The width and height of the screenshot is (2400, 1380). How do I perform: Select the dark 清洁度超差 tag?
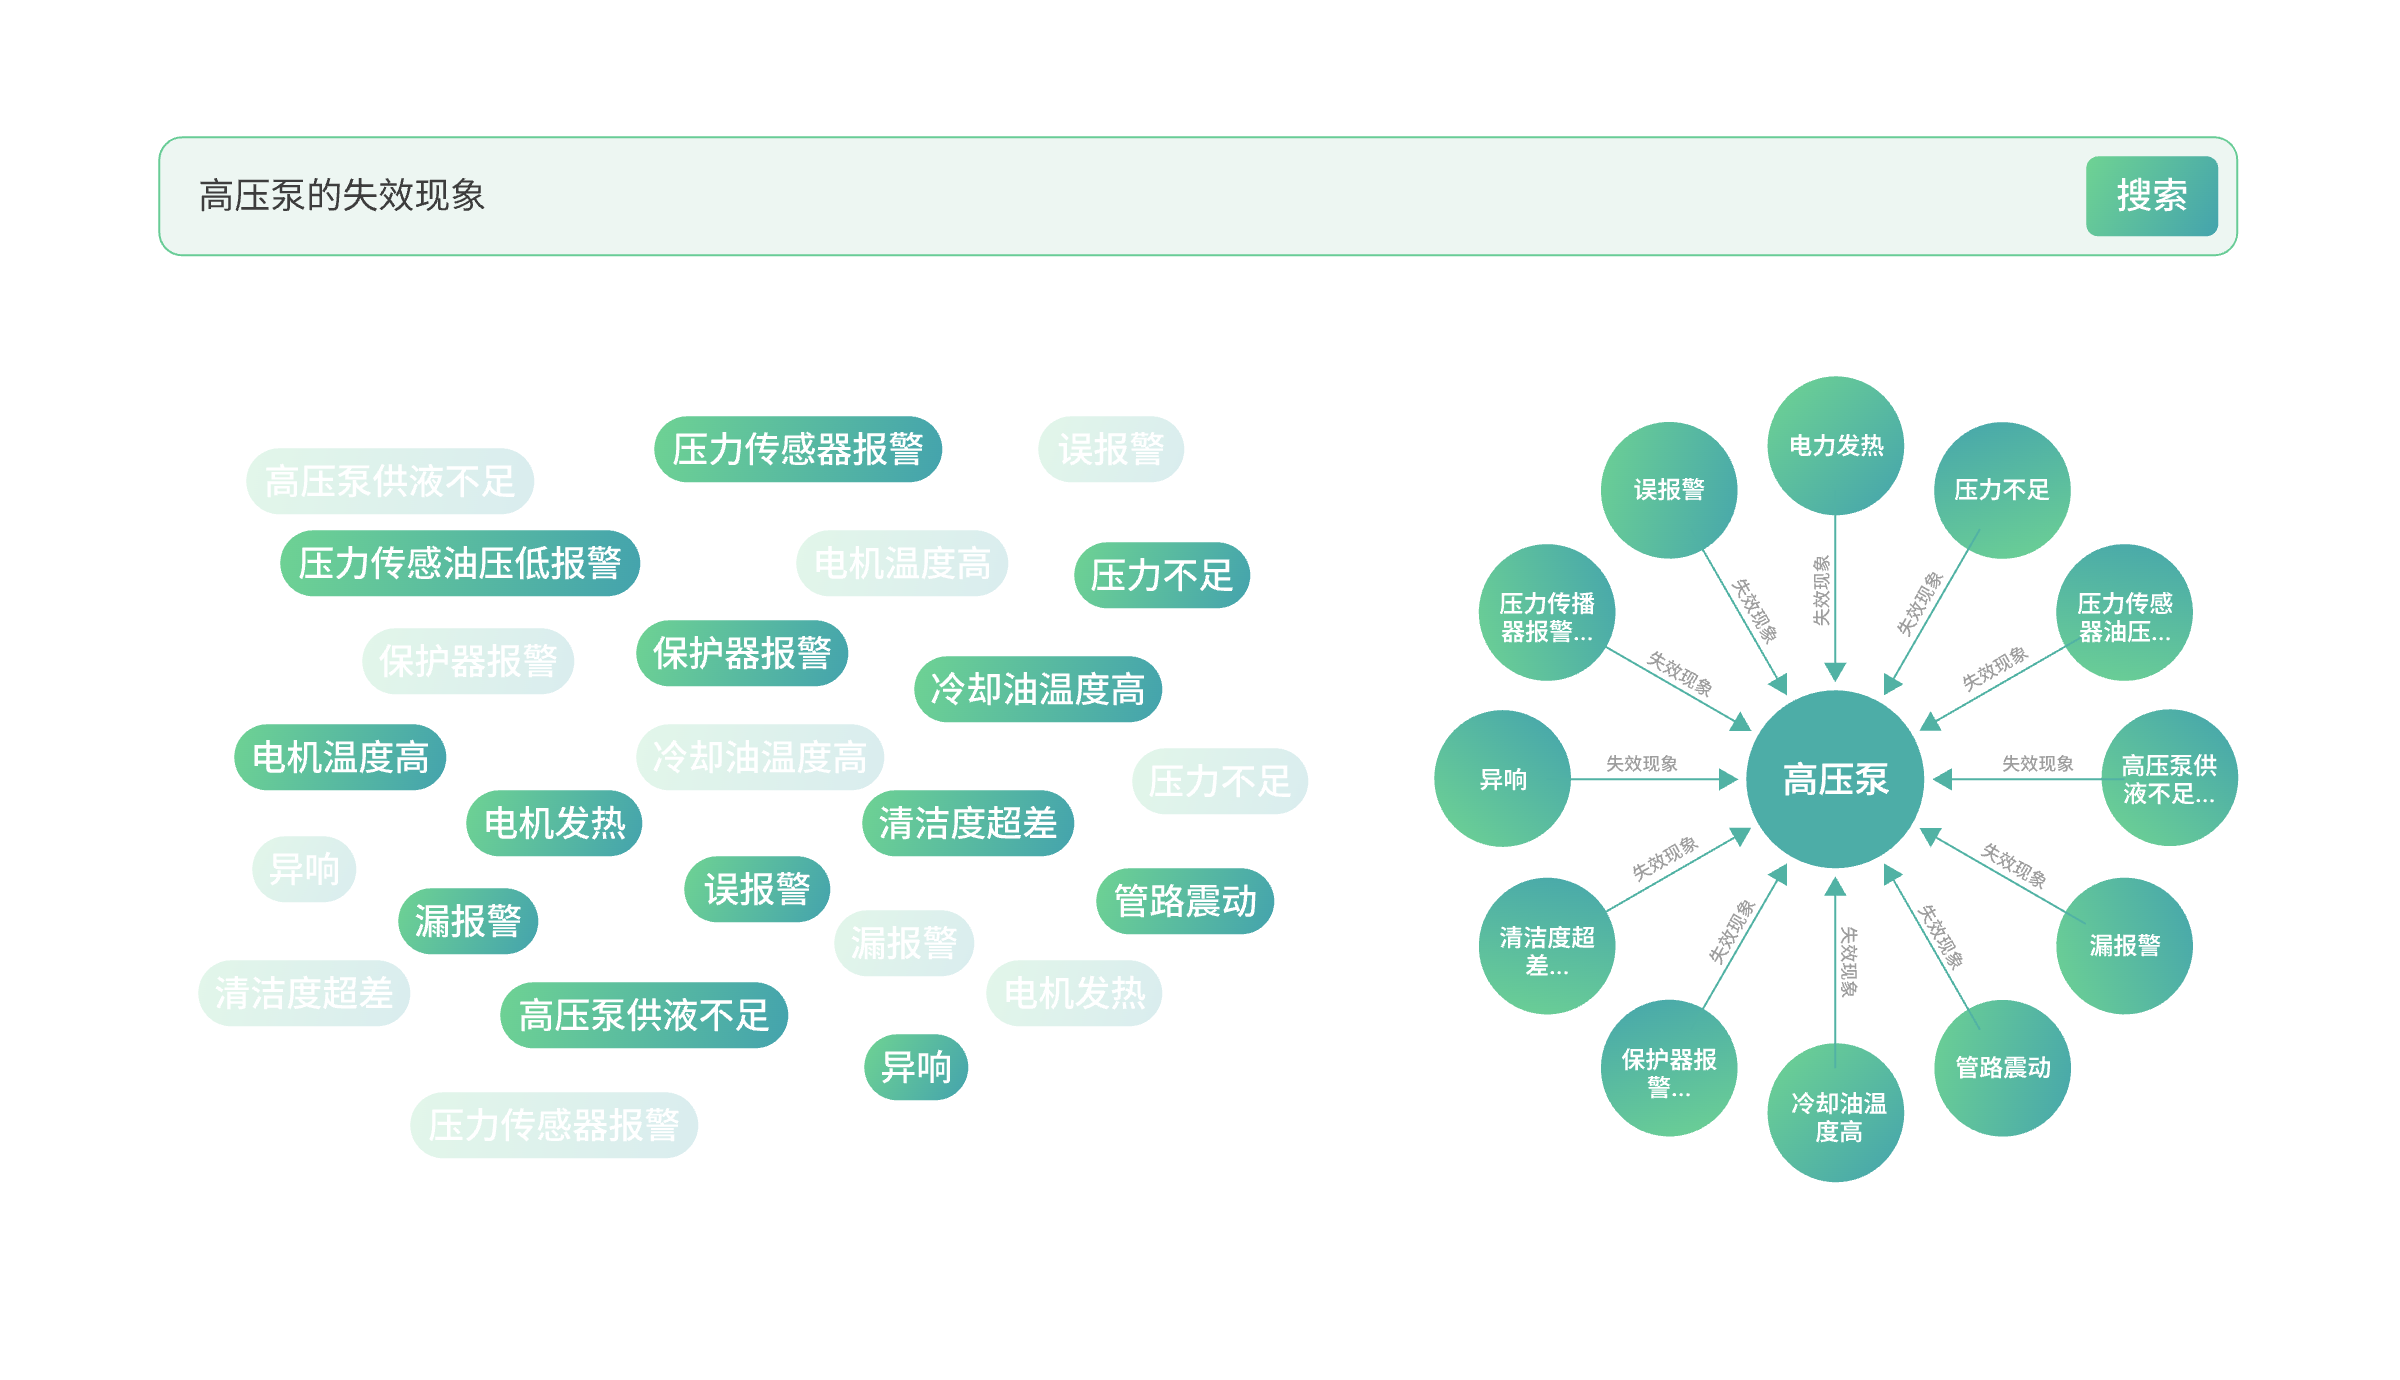968,823
